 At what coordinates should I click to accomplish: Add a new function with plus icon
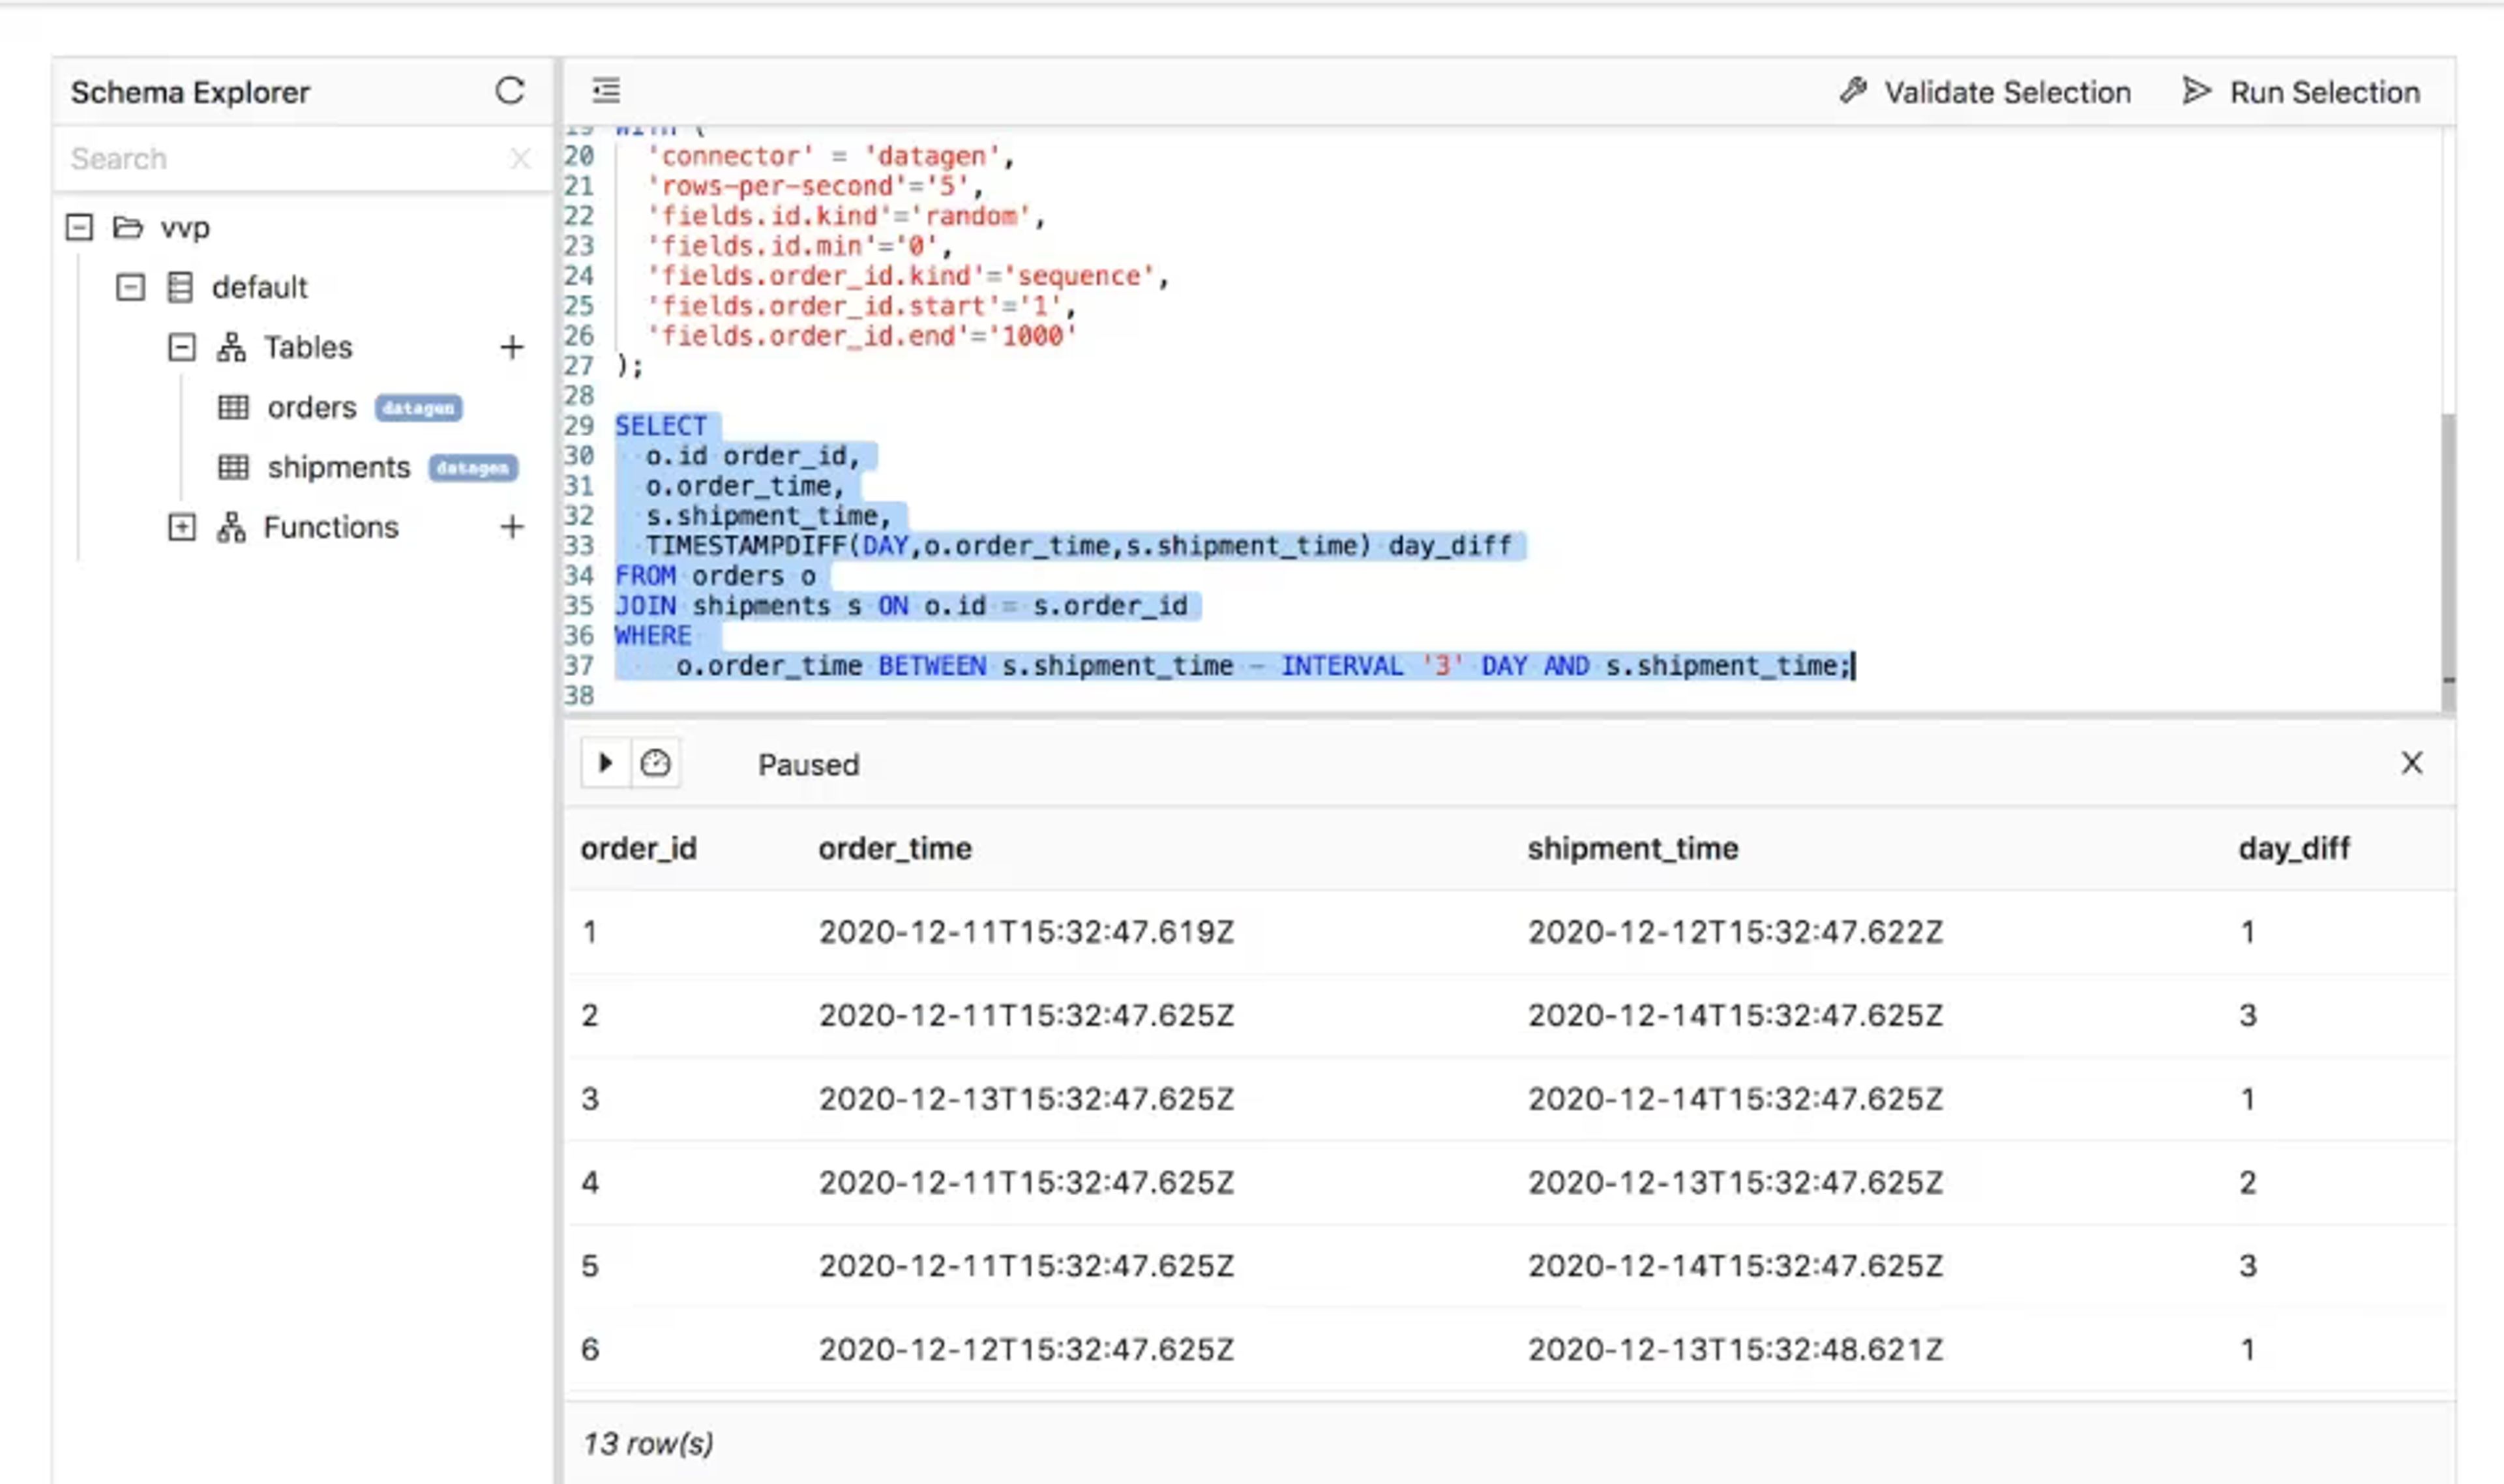(x=512, y=527)
